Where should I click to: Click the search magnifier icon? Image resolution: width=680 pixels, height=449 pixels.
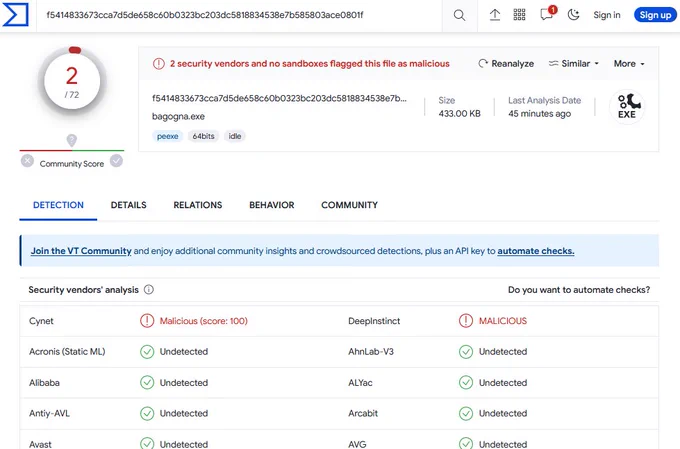tap(459, 15)
